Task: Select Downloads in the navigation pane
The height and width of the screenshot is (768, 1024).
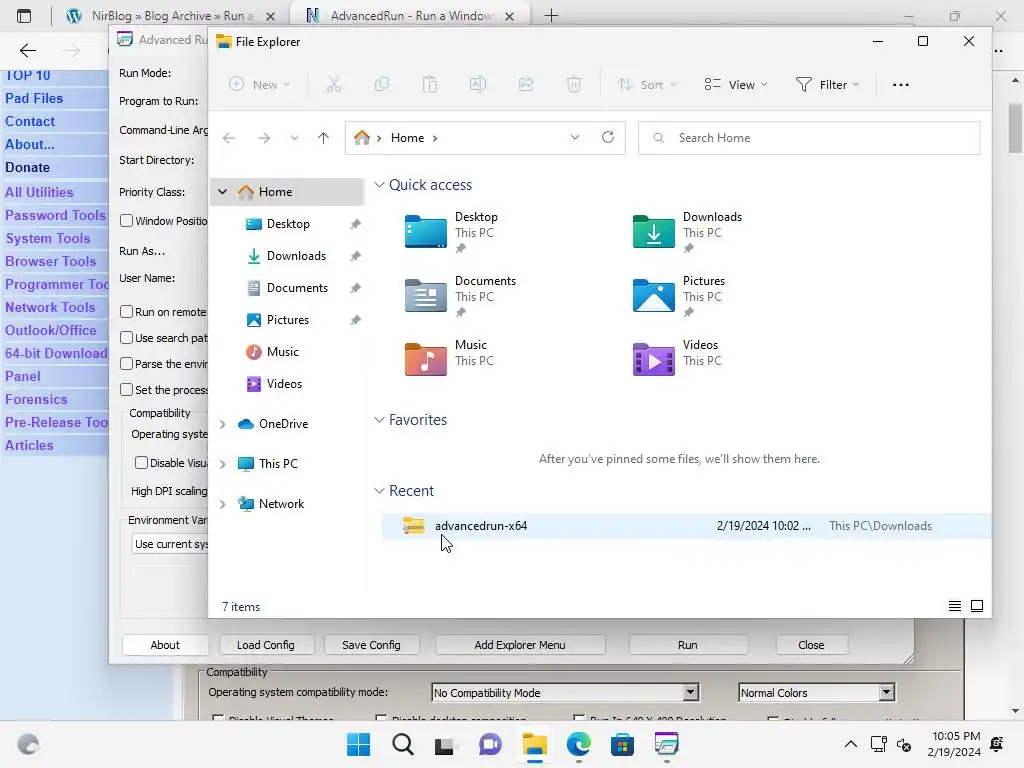Action: click(296, 256)
